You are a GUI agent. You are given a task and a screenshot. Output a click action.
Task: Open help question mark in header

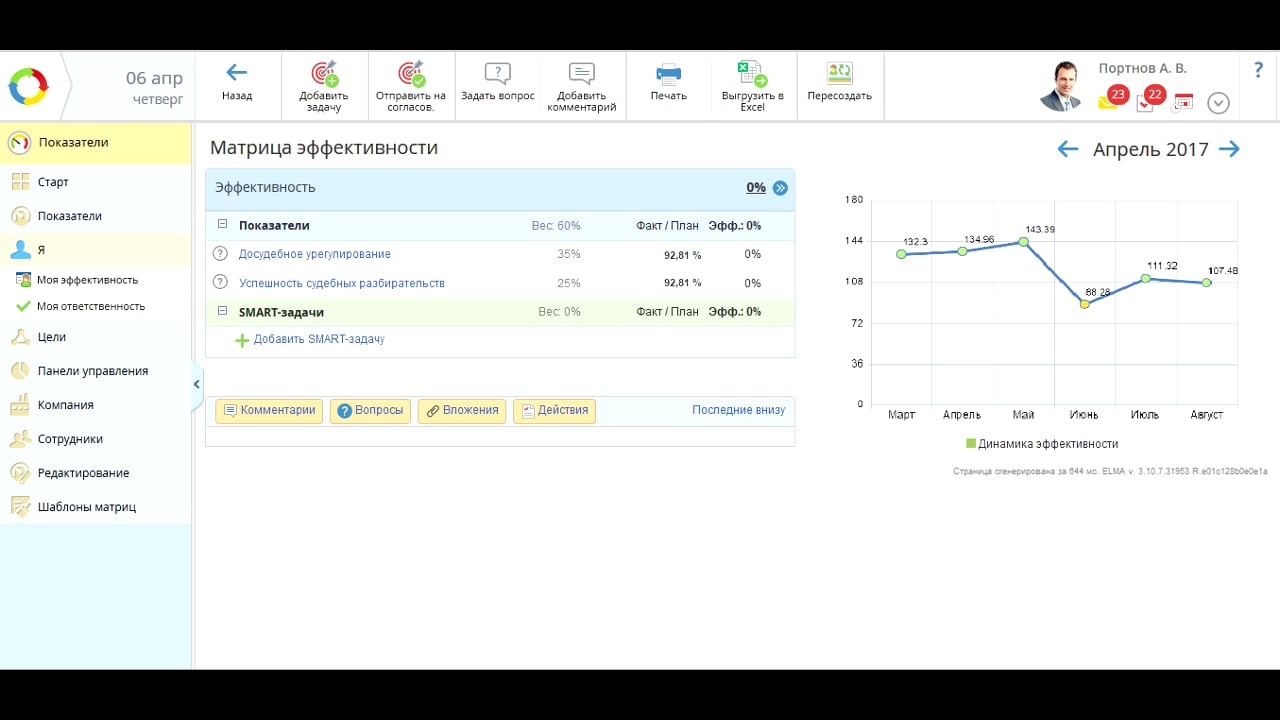(x=1259, y=71)
